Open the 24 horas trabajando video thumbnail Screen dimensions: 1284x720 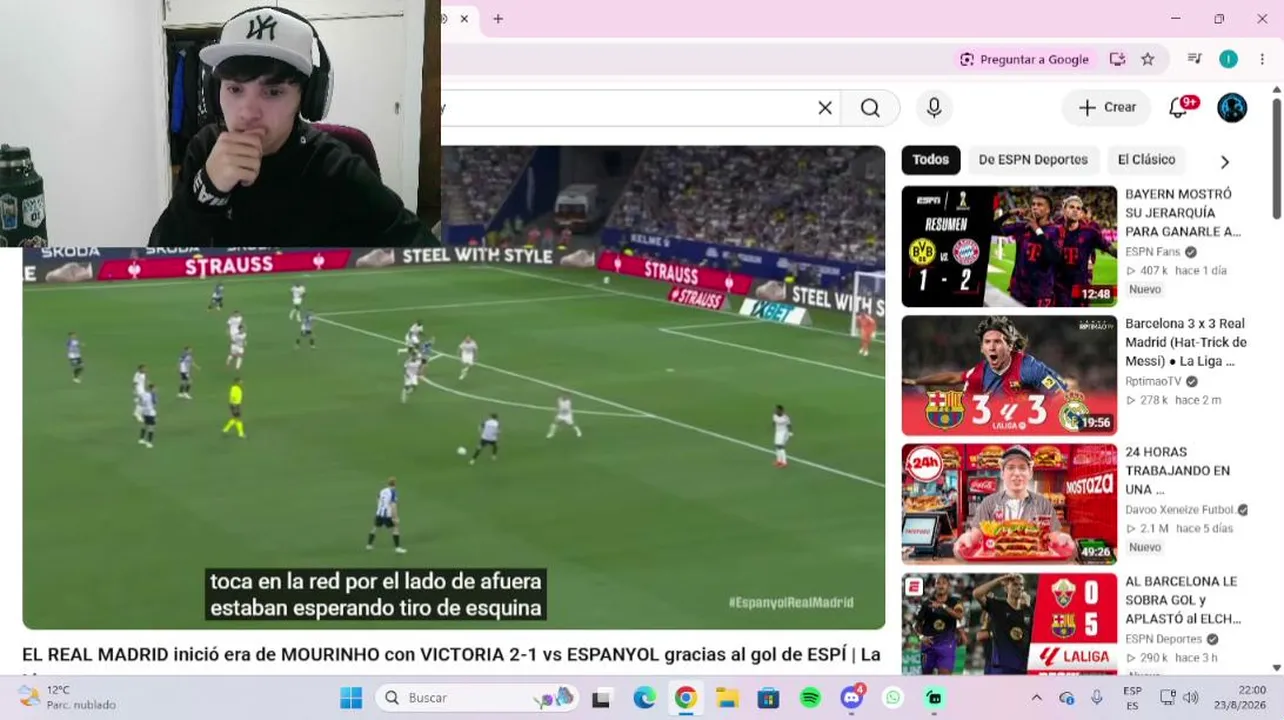(1009, 505)
